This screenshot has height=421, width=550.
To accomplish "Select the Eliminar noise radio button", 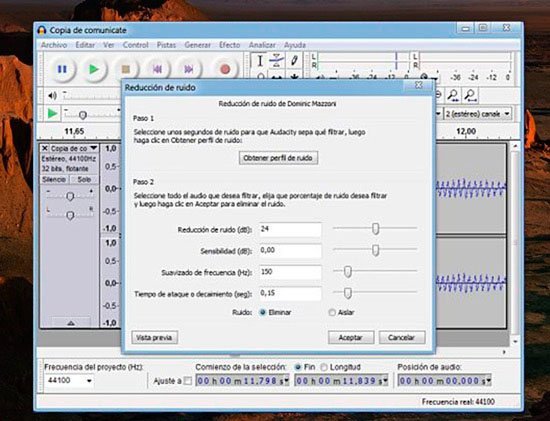I will (x=262, y=312).
